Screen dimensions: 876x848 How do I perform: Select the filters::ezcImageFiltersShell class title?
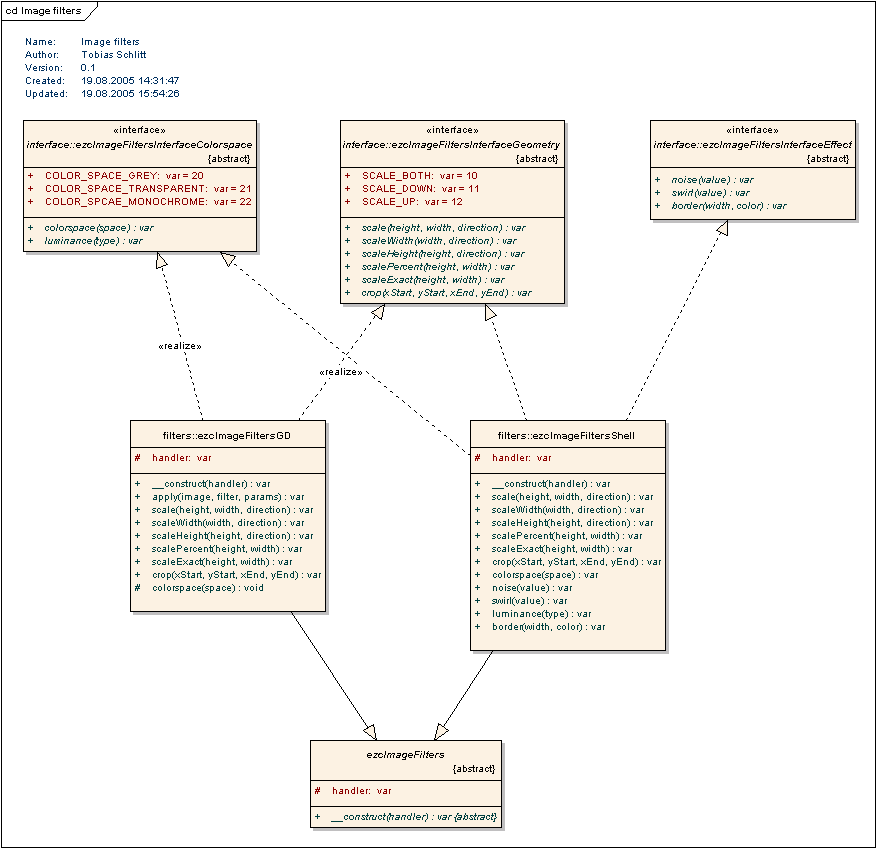click(x=566, y=436)
